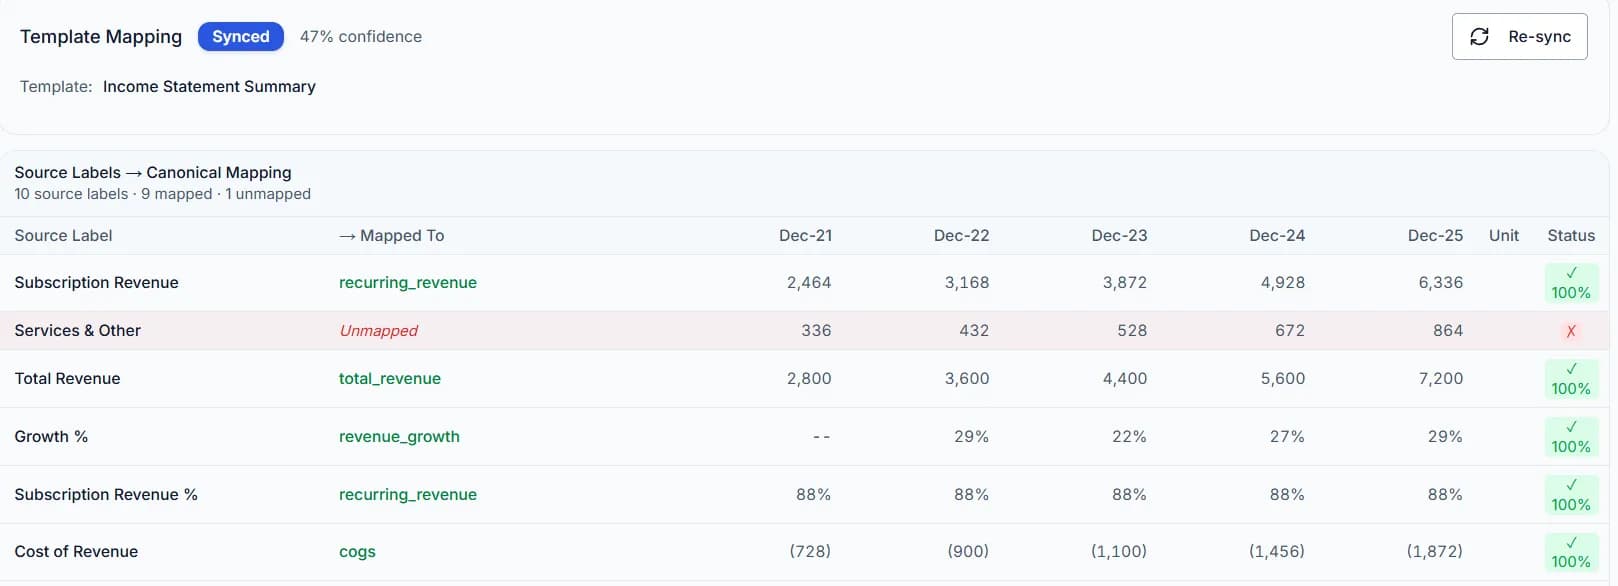Click the Unit column header
The width and height of the screenshot is (1618, 586).
click(1503, 235)
